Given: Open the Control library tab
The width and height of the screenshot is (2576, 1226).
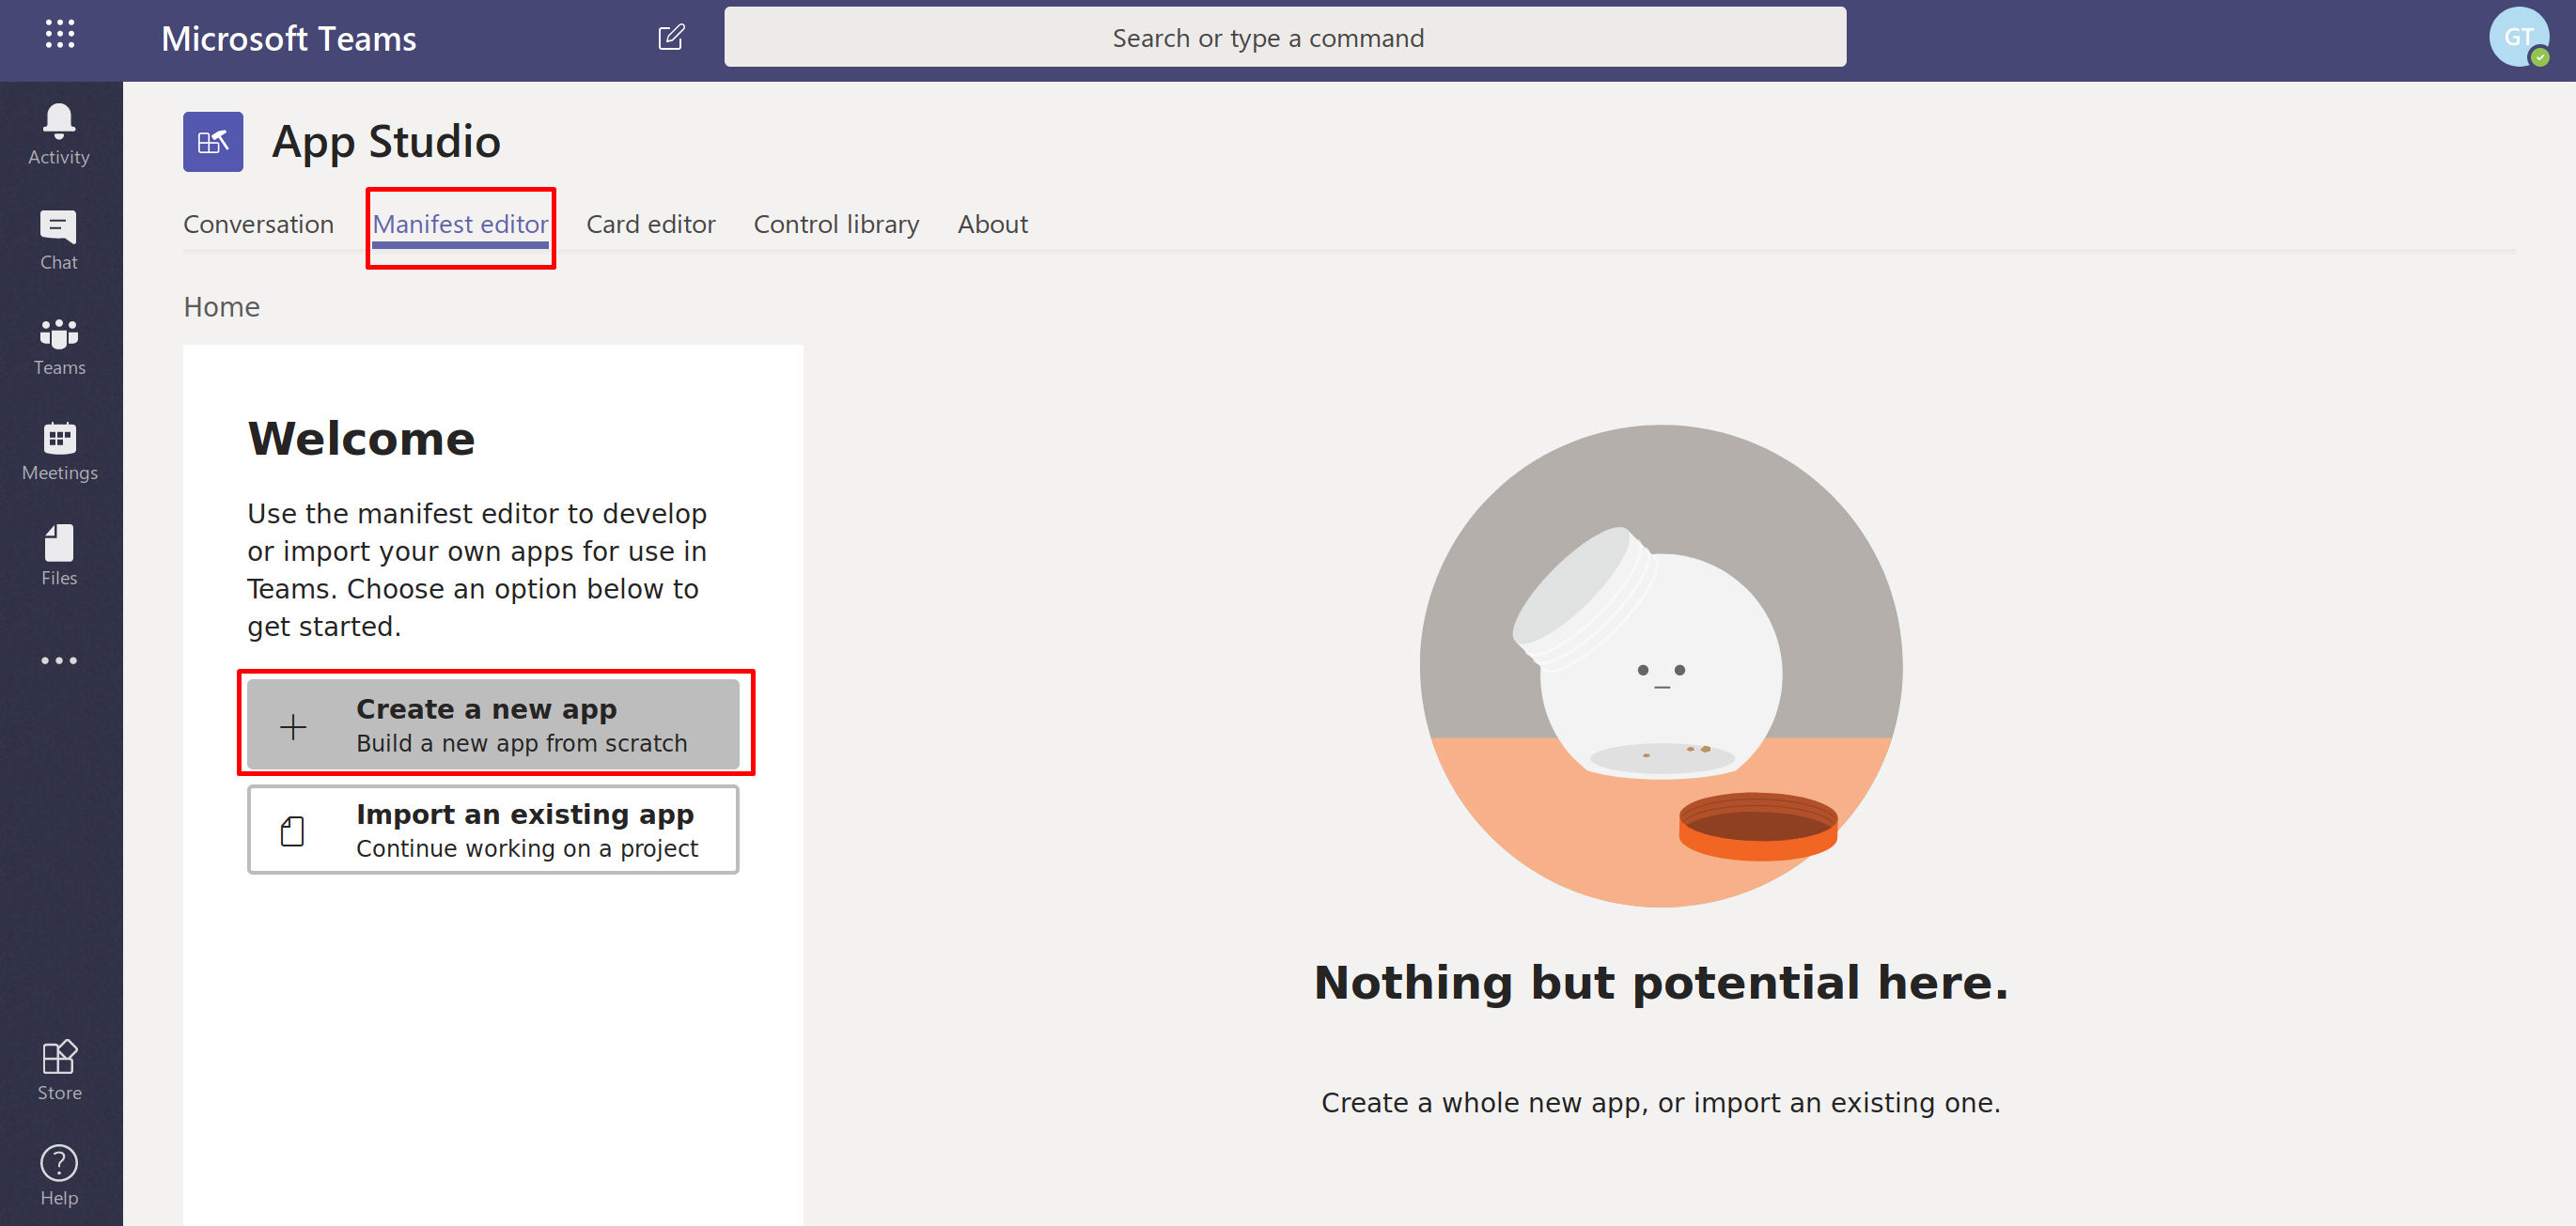Looking at the screenshot, I should coord(836,224).
